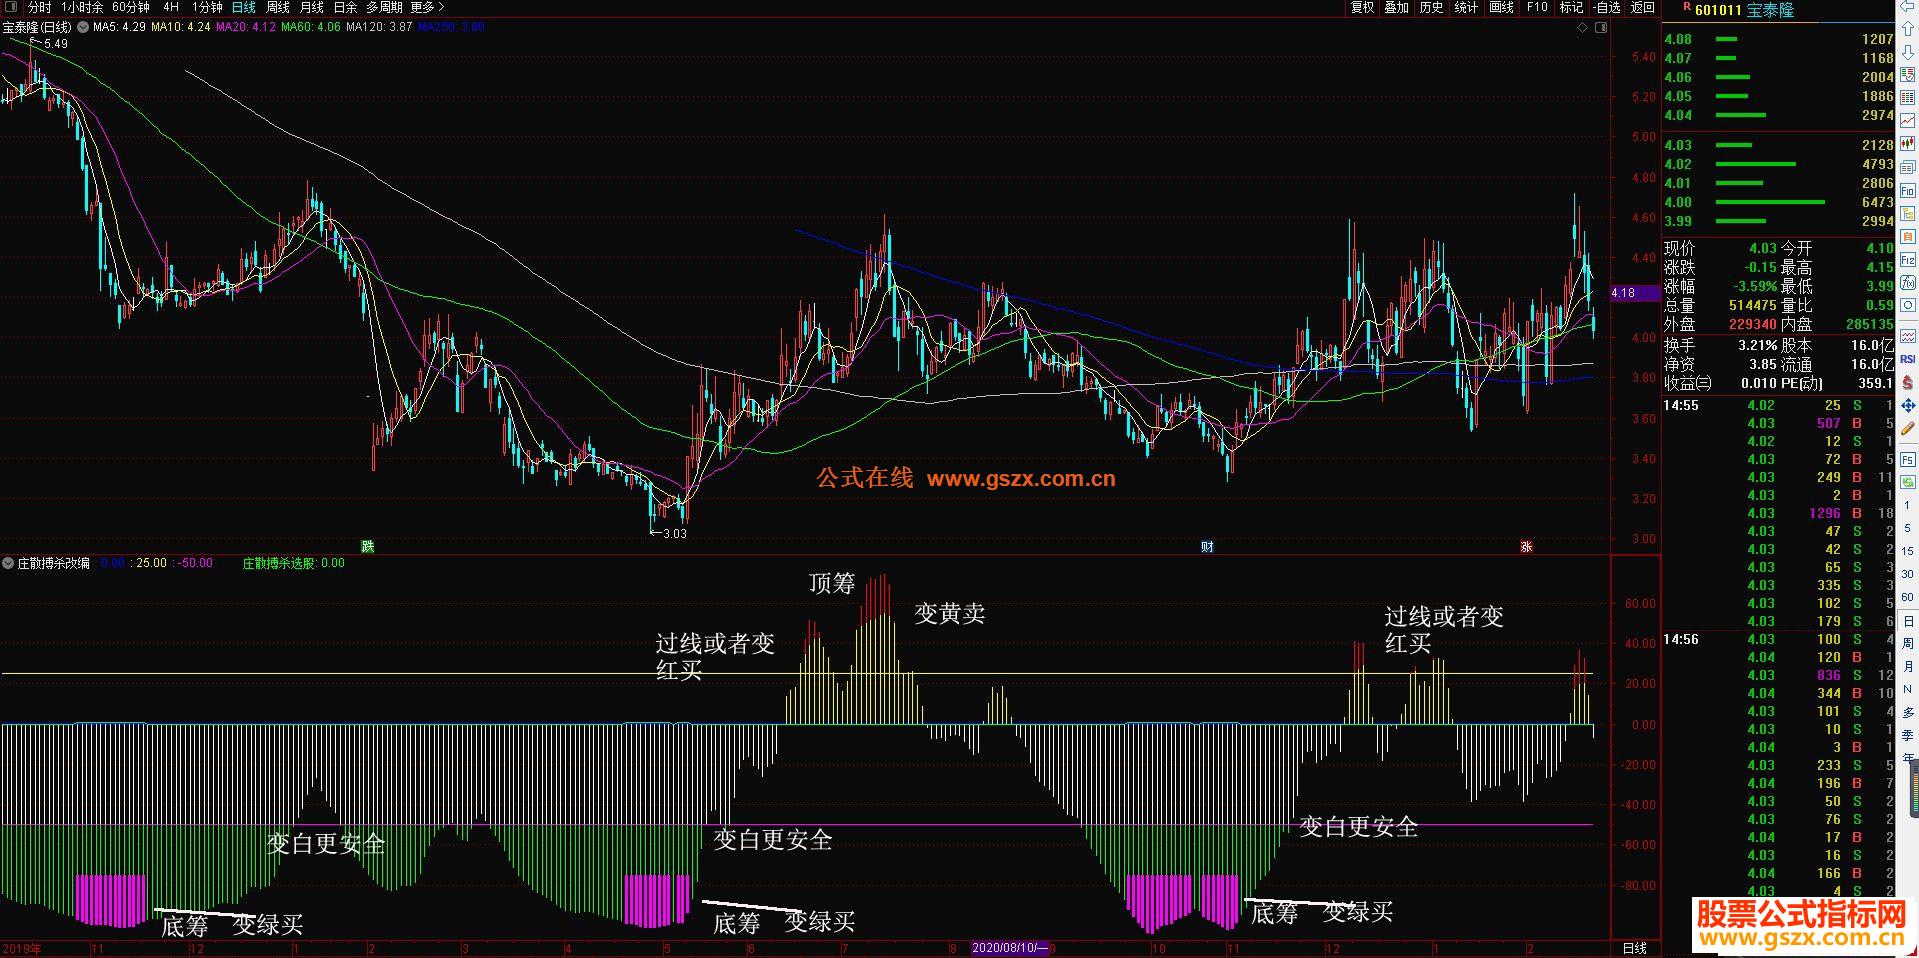Select the 1小时余 period tab

82,7
